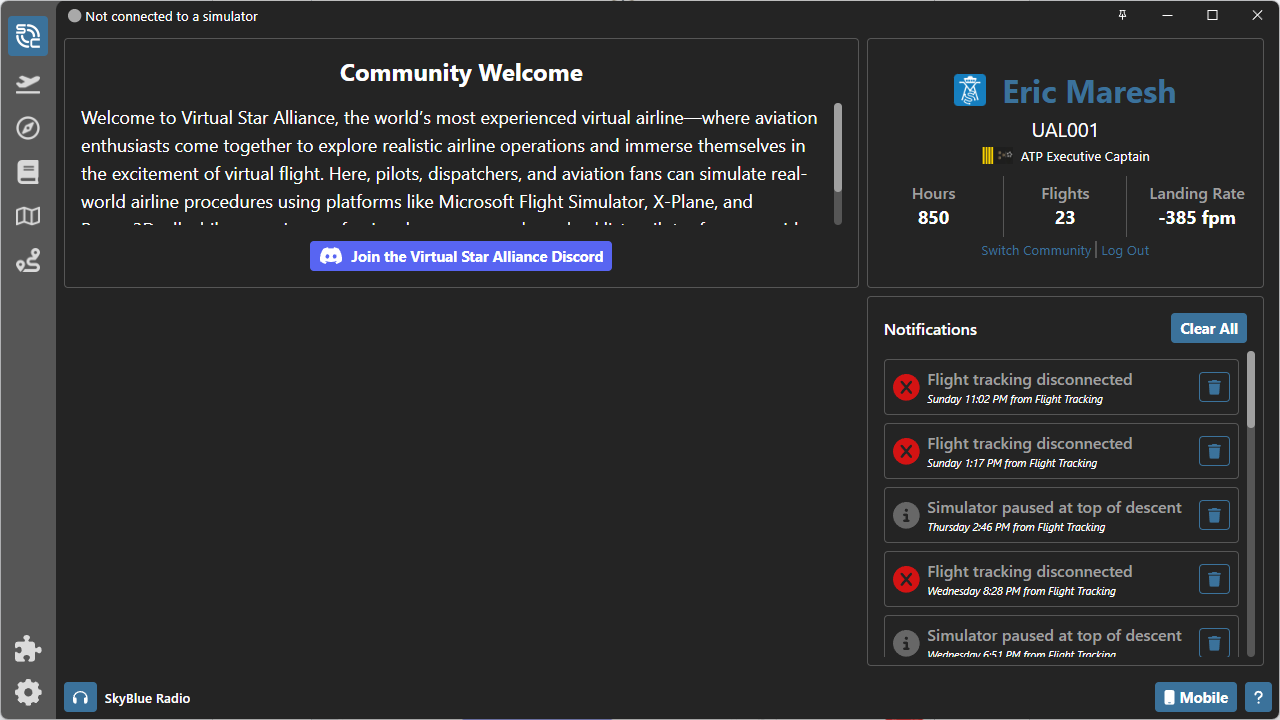Open the logbook book icon in sidebar
The height and width of the screenshot is (720, 1280).
28,172
